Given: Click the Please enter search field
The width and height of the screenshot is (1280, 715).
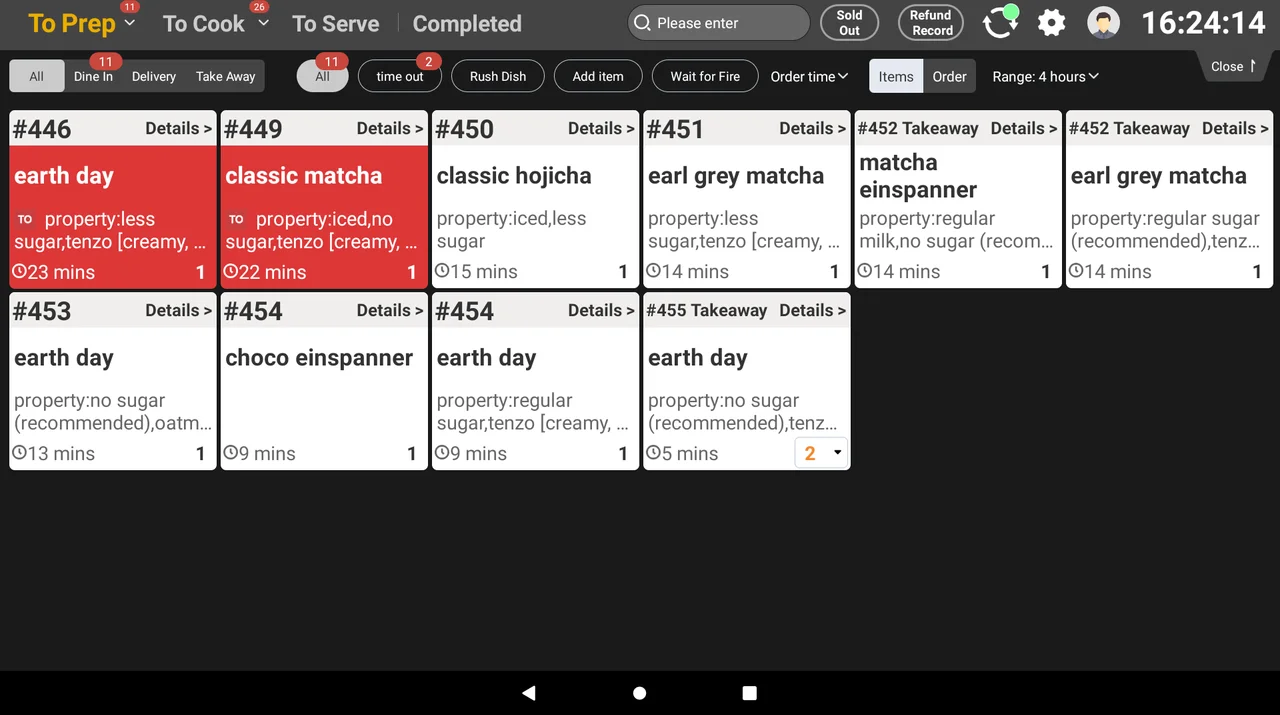Looking at the screenshot, I should (719, 23).
